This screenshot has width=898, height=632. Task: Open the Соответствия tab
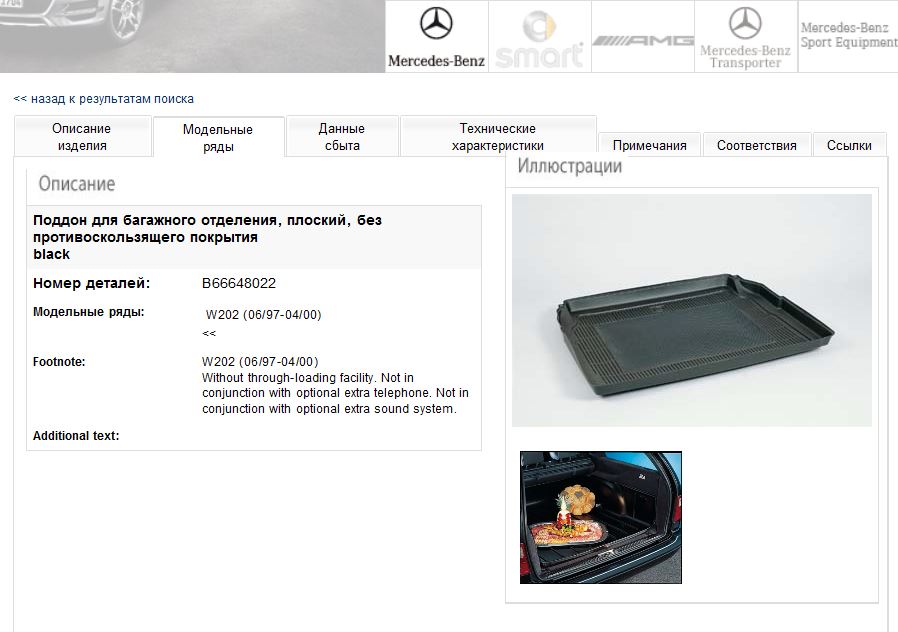click(757, 145)
